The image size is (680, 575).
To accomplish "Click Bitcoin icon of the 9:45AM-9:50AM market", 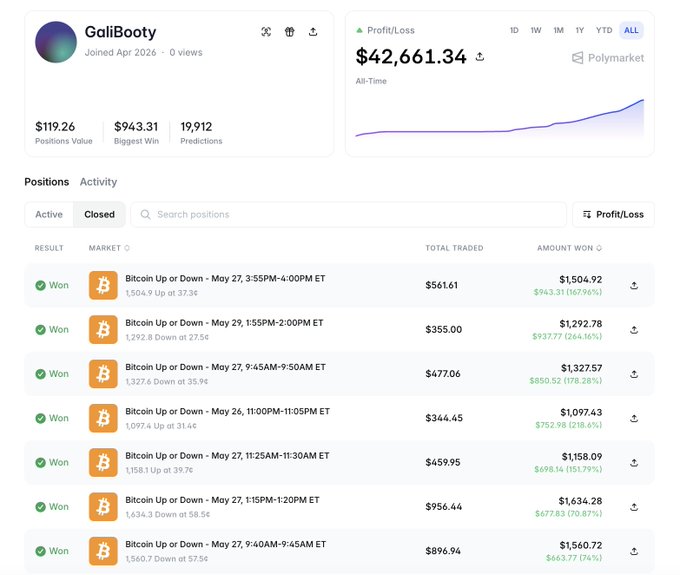I will (103, 374).
